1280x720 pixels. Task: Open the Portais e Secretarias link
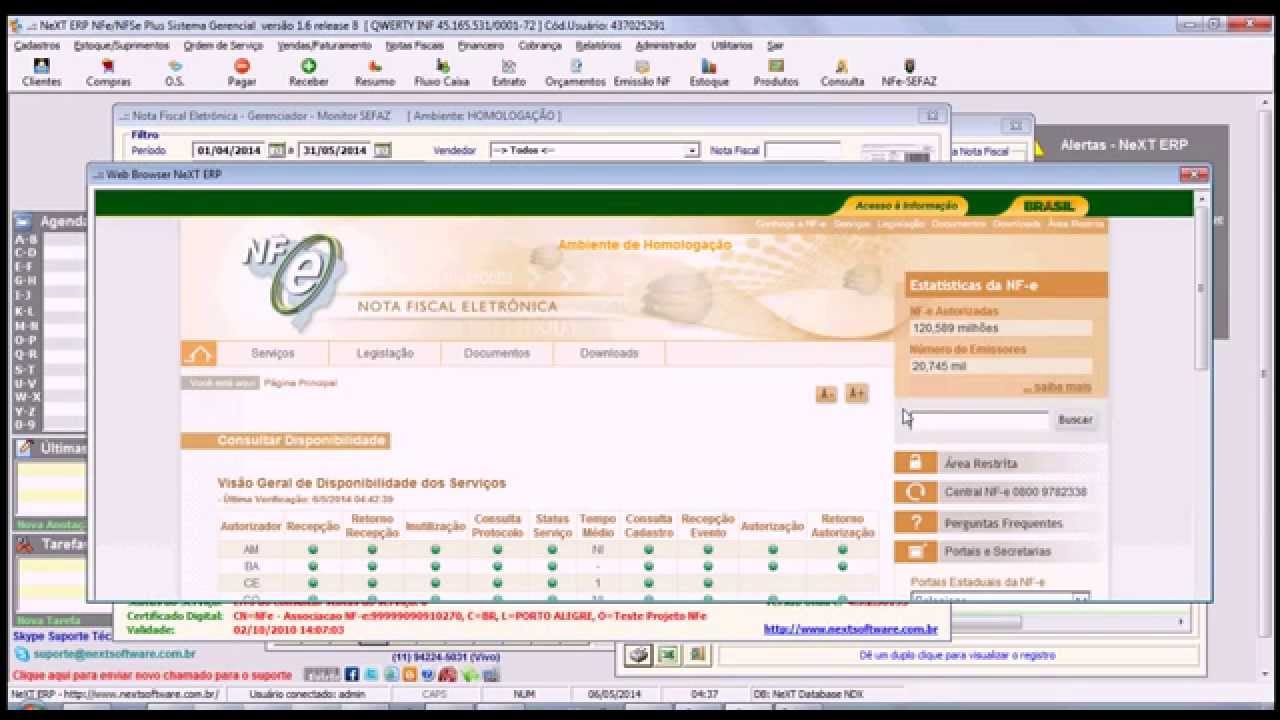tap(1000, 551)
